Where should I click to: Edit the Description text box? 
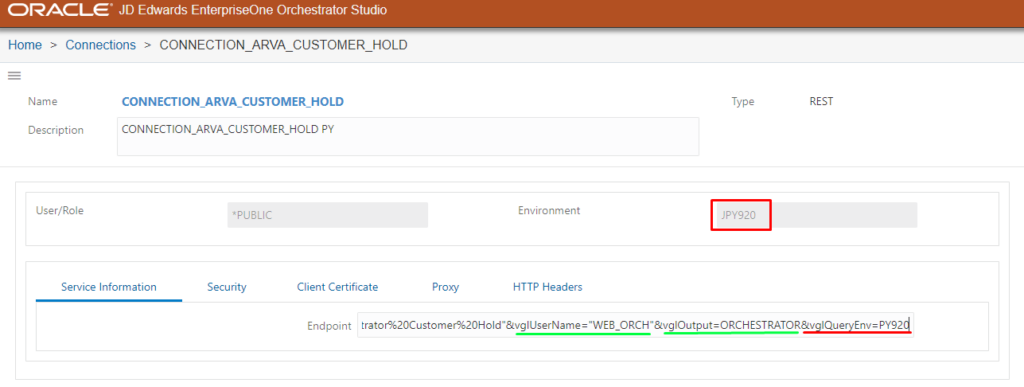pyautogui.click(x=408, y=136)
